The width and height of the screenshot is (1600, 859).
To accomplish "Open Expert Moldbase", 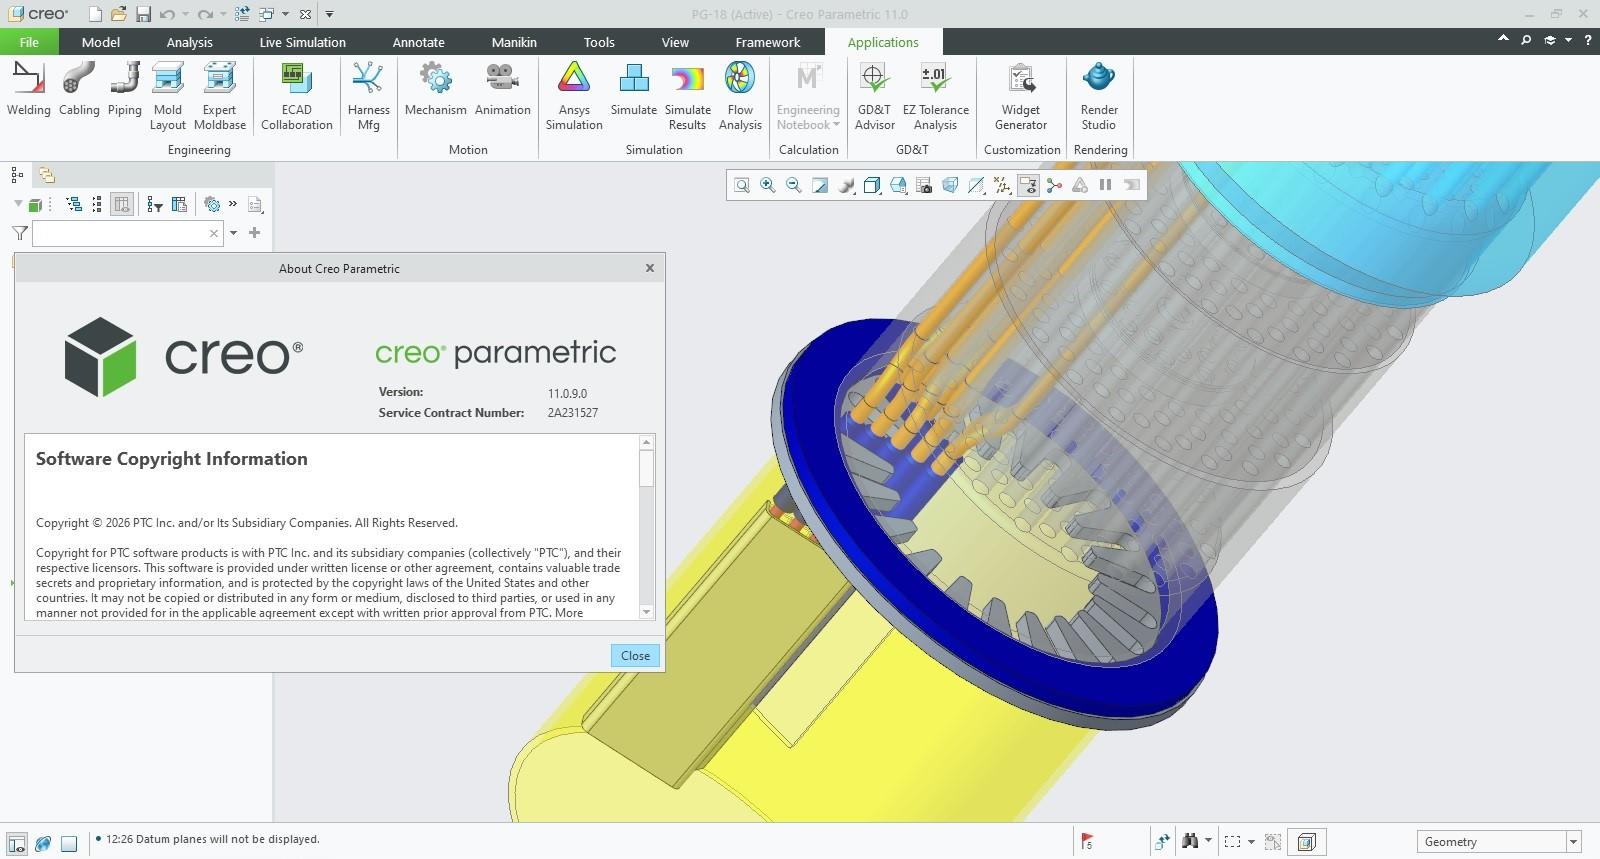I will (x=220, y=97).
